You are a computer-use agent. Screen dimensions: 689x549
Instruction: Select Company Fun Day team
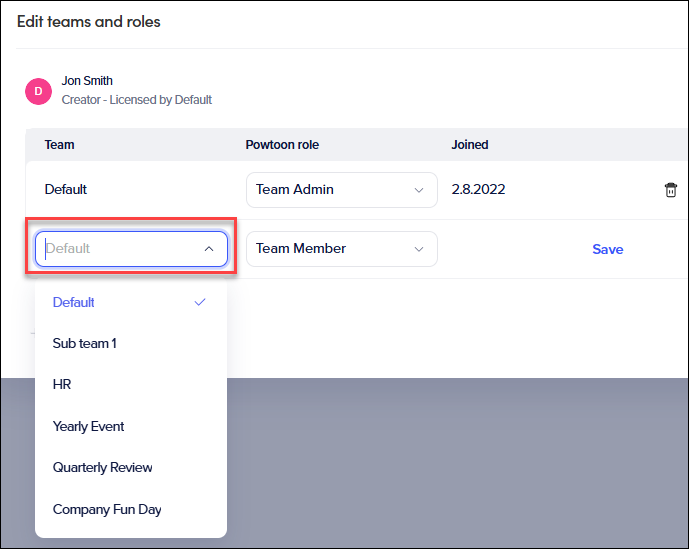click(131, 509)
